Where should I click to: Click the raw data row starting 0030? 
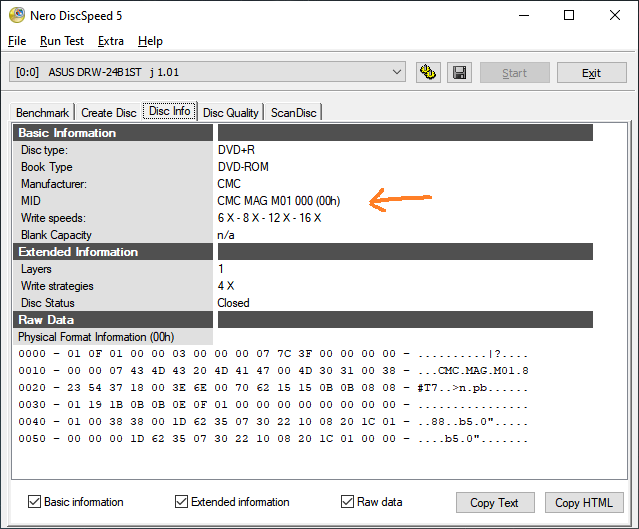coord(273,405)
